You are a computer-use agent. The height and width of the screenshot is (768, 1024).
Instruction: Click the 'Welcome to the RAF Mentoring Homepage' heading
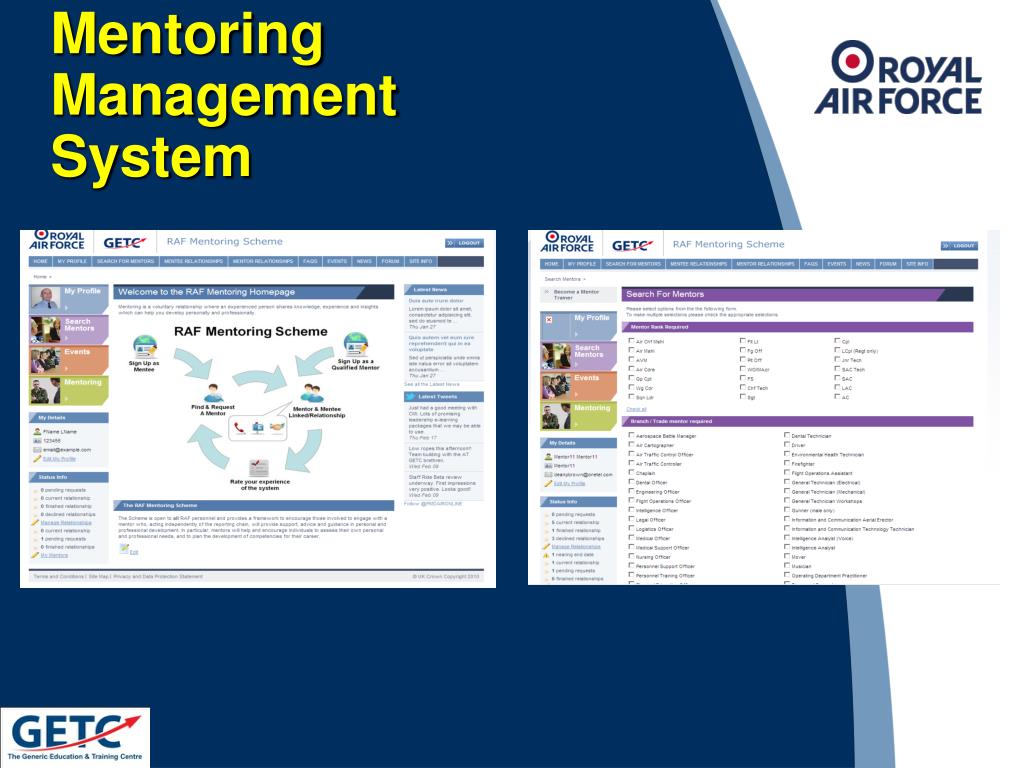pyautogui.click(x=253, y=292)
